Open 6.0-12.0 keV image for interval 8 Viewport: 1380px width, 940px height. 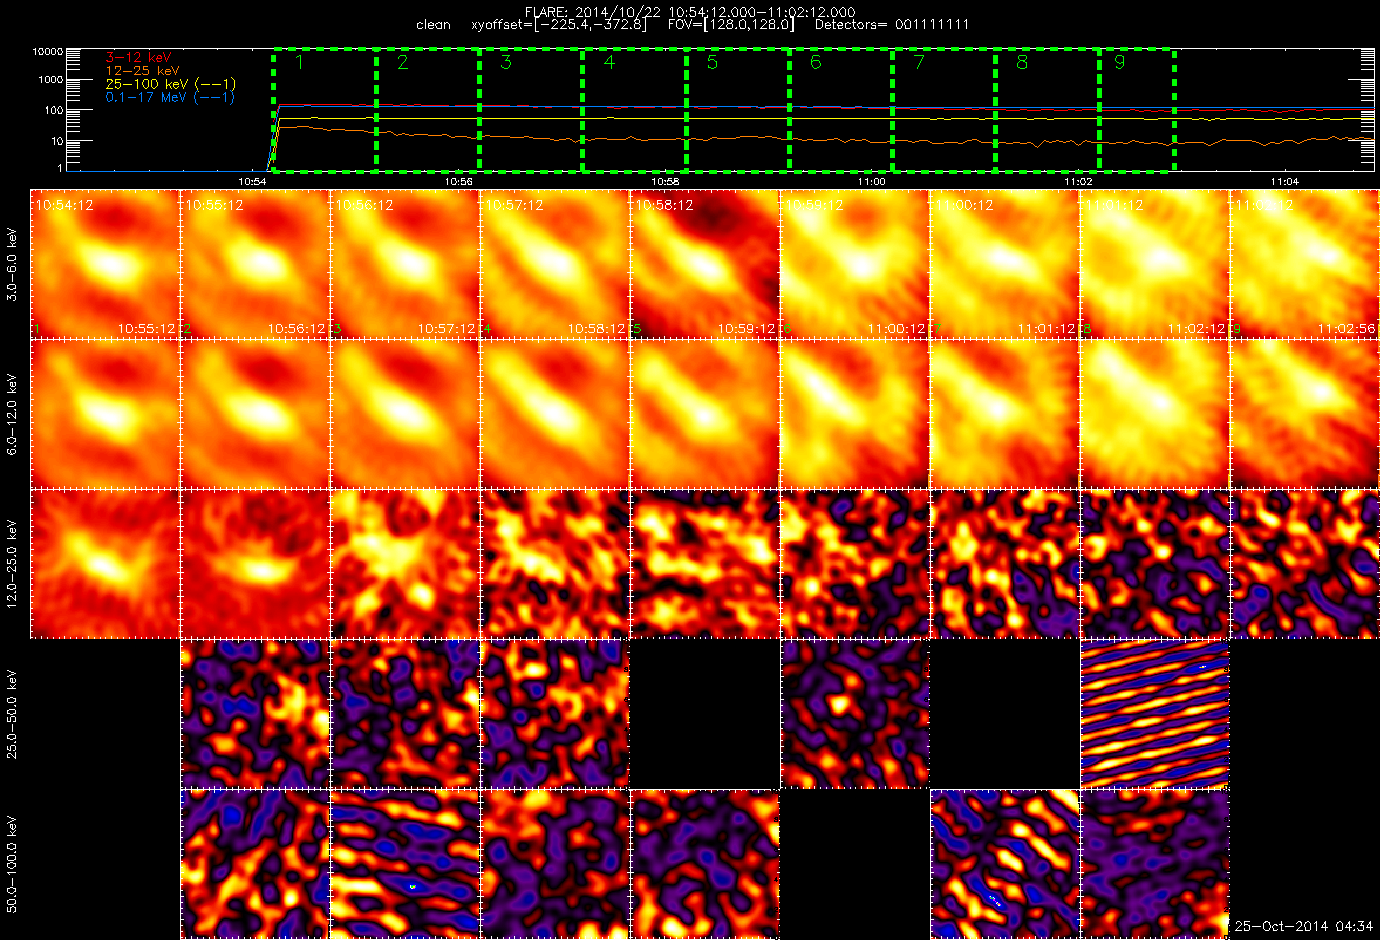pyautogui.click(x=1155, y=413)
